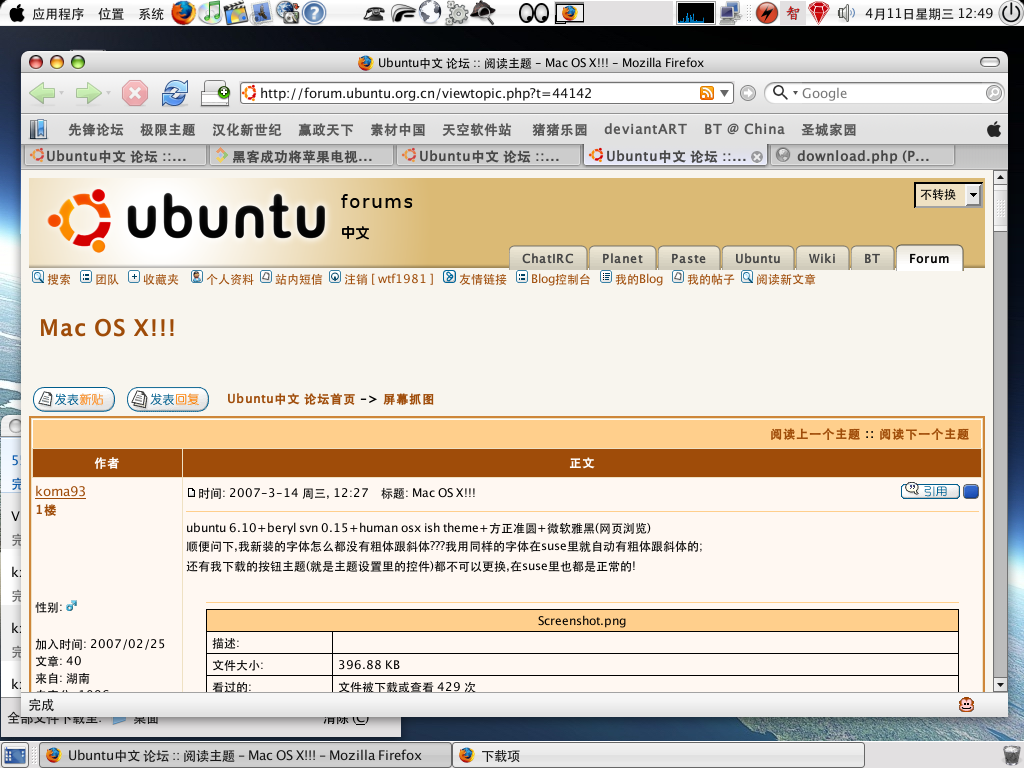1024x768 pixels.
Task: Click the 发表新贴 new post button
Action: tap(74, 399)
